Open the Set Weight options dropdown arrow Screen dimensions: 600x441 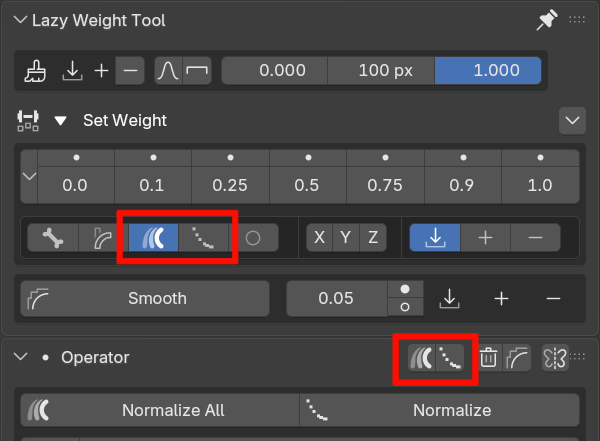pyautogui.click(x=572, y=121)
